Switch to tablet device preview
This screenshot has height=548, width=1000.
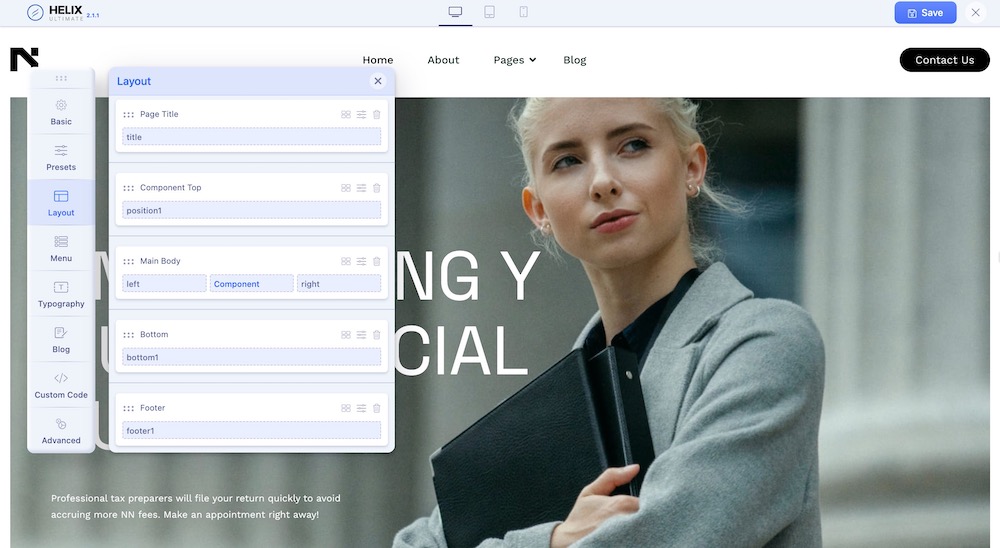coord(489,12)
